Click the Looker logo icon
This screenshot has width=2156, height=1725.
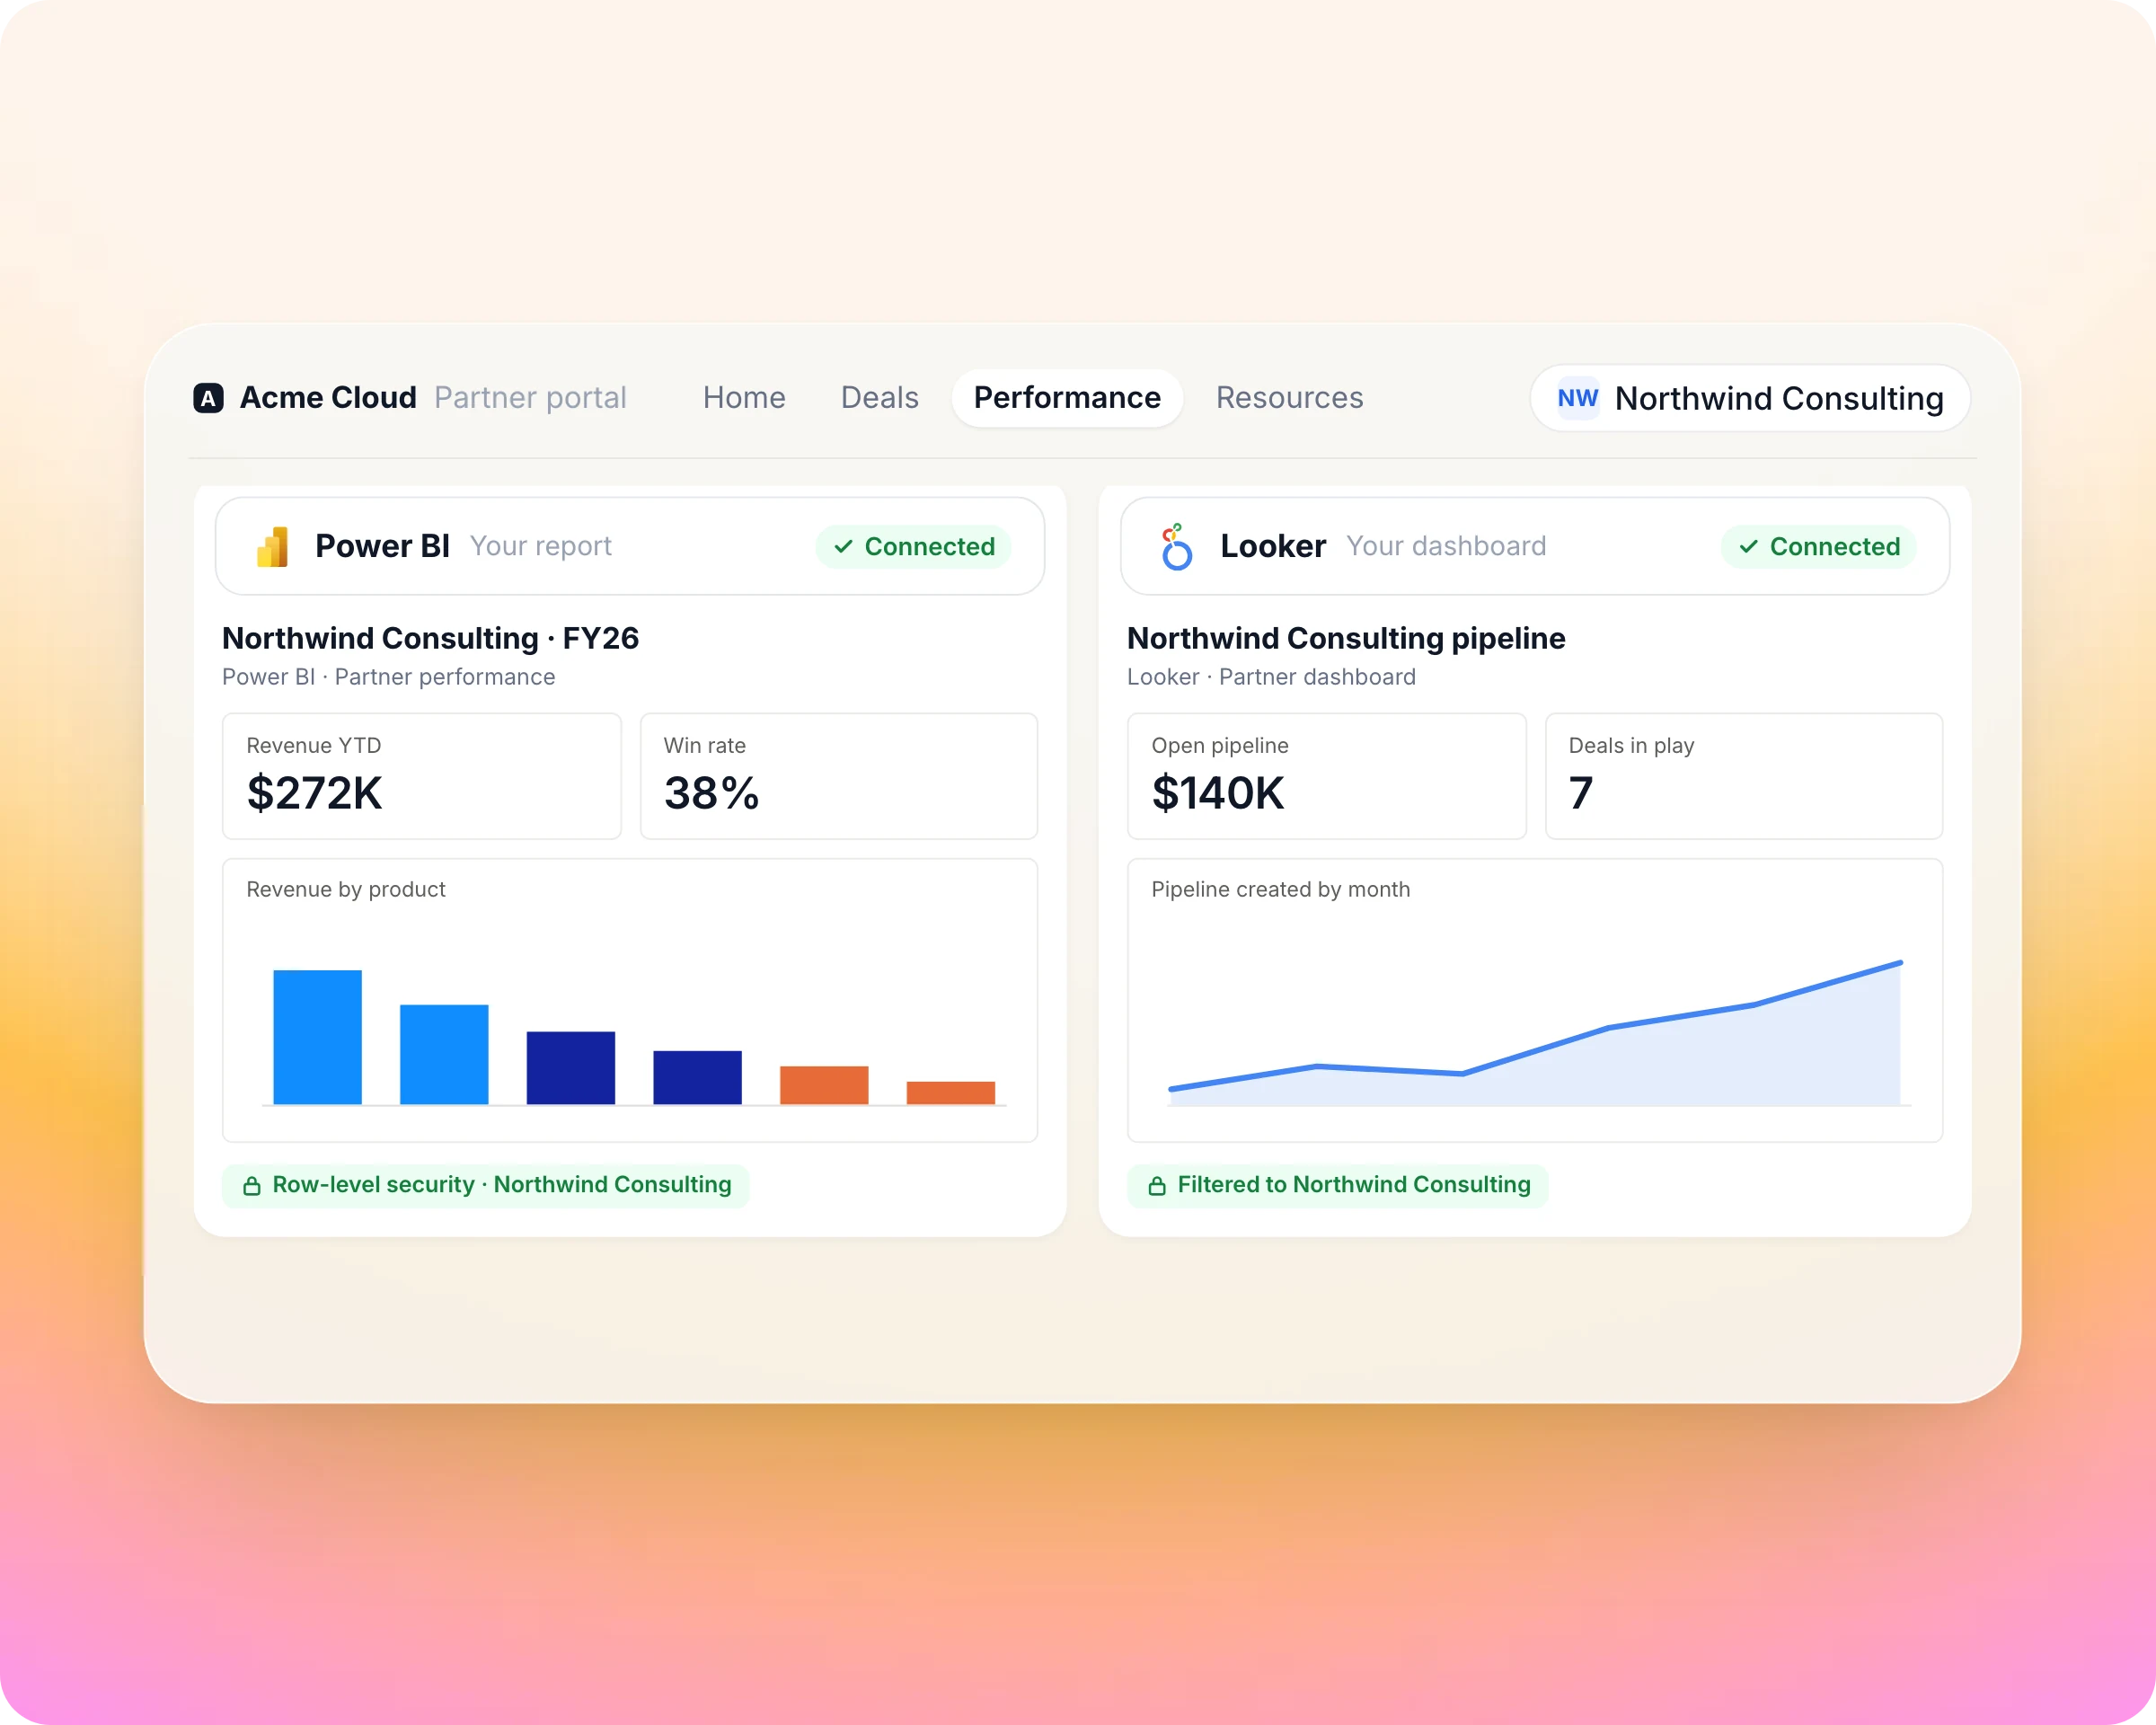(x=1177, y=547)
